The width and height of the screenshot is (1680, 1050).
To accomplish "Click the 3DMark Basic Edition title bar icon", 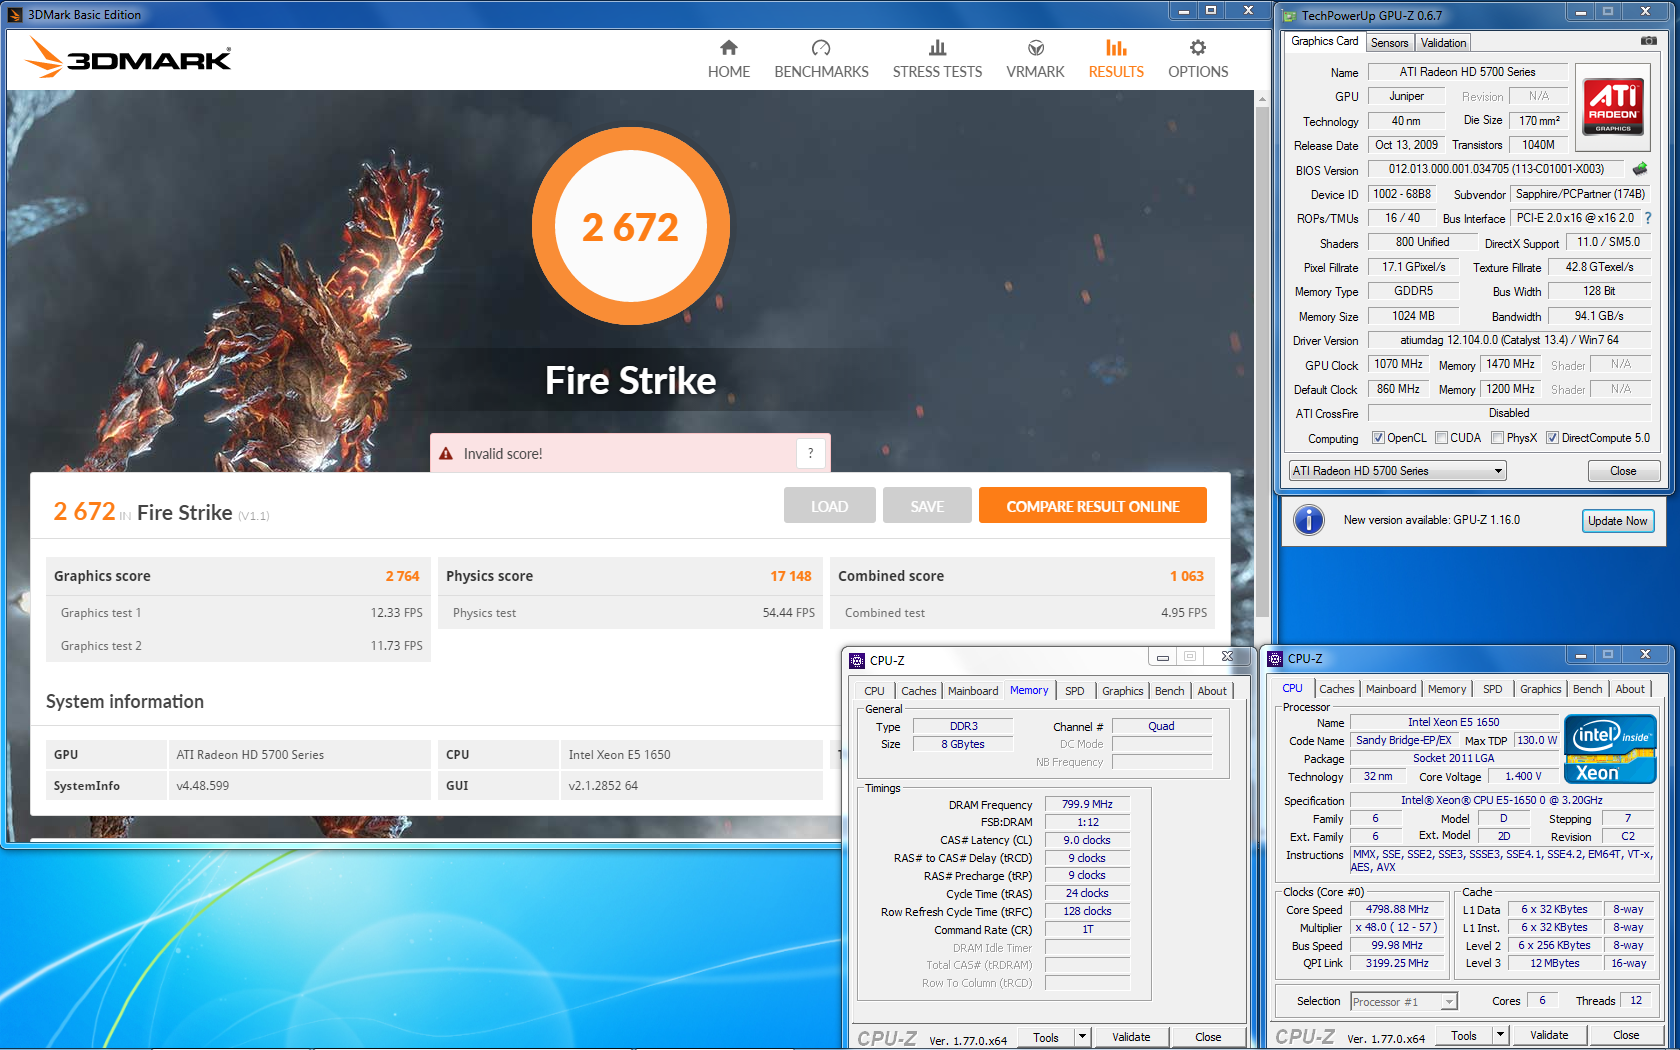I will point(15,15).
